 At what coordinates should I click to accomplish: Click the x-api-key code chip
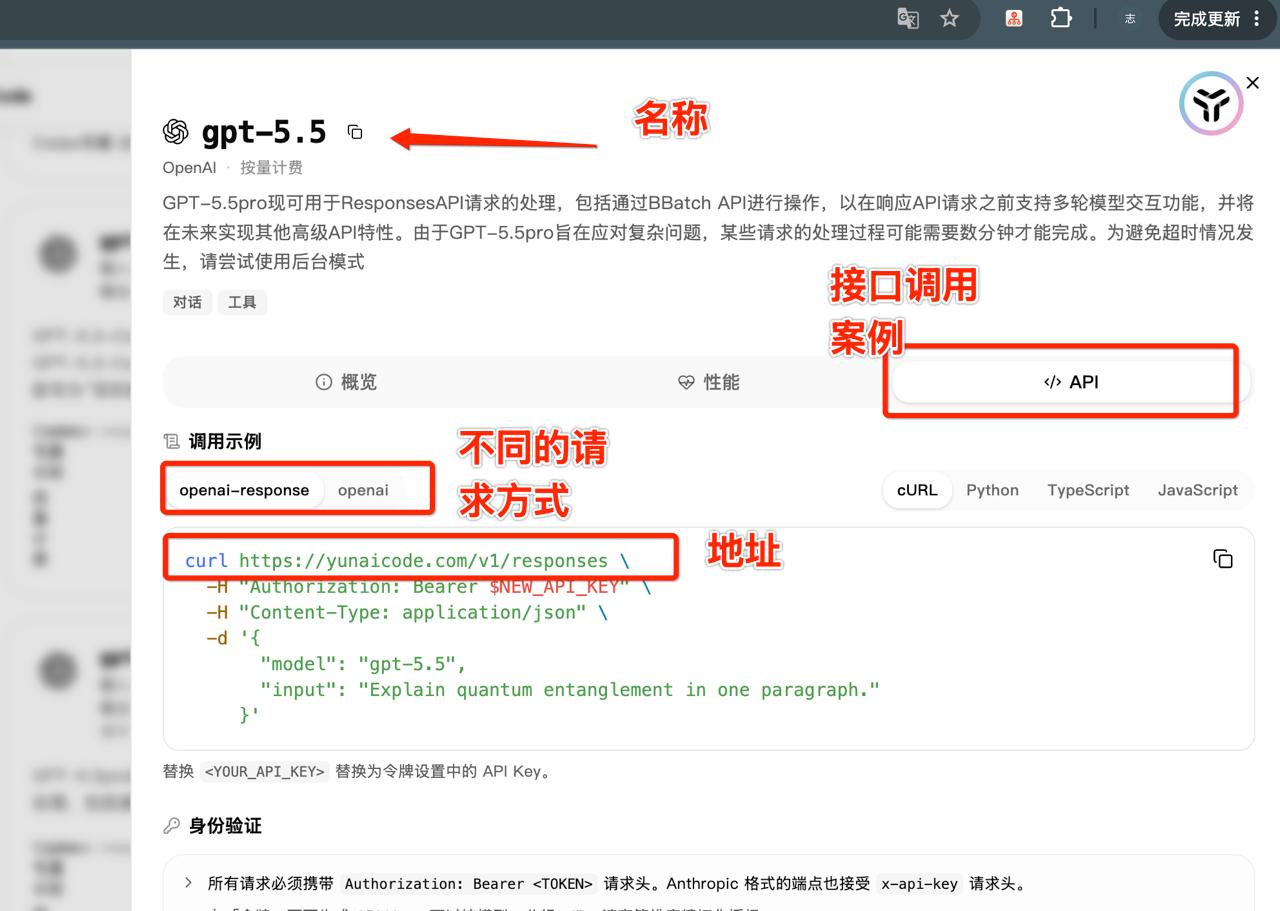[920, 884]
